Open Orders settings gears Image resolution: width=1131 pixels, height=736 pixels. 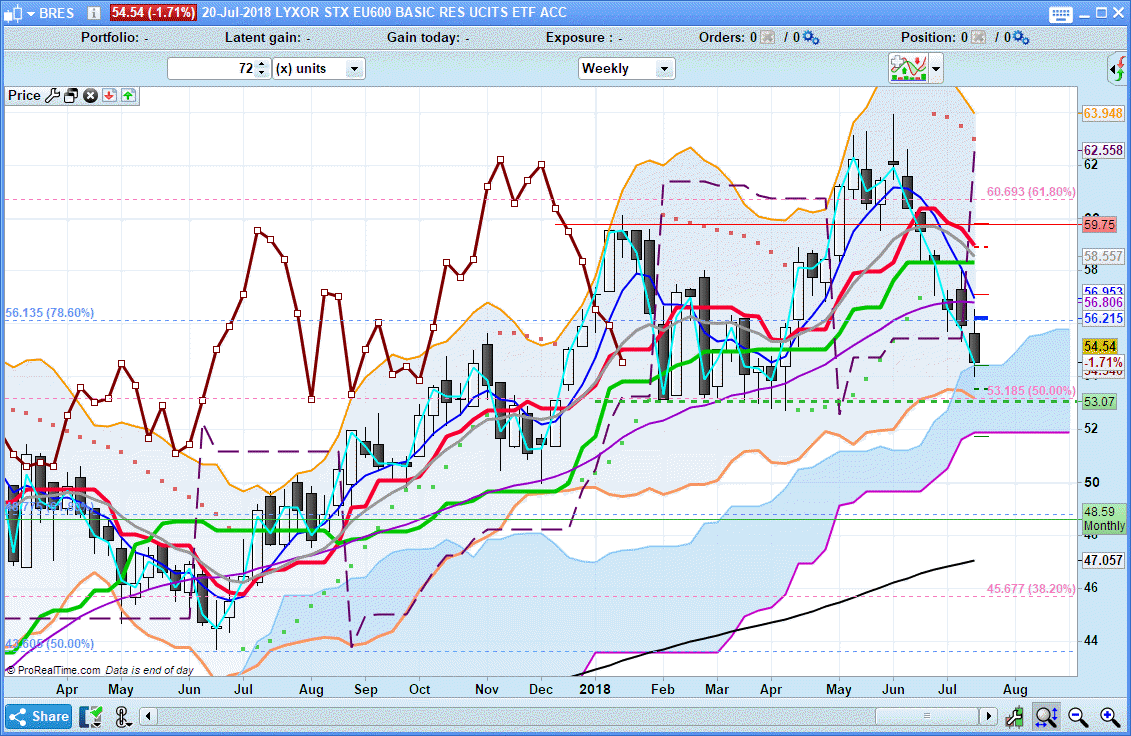pos(811,38)
